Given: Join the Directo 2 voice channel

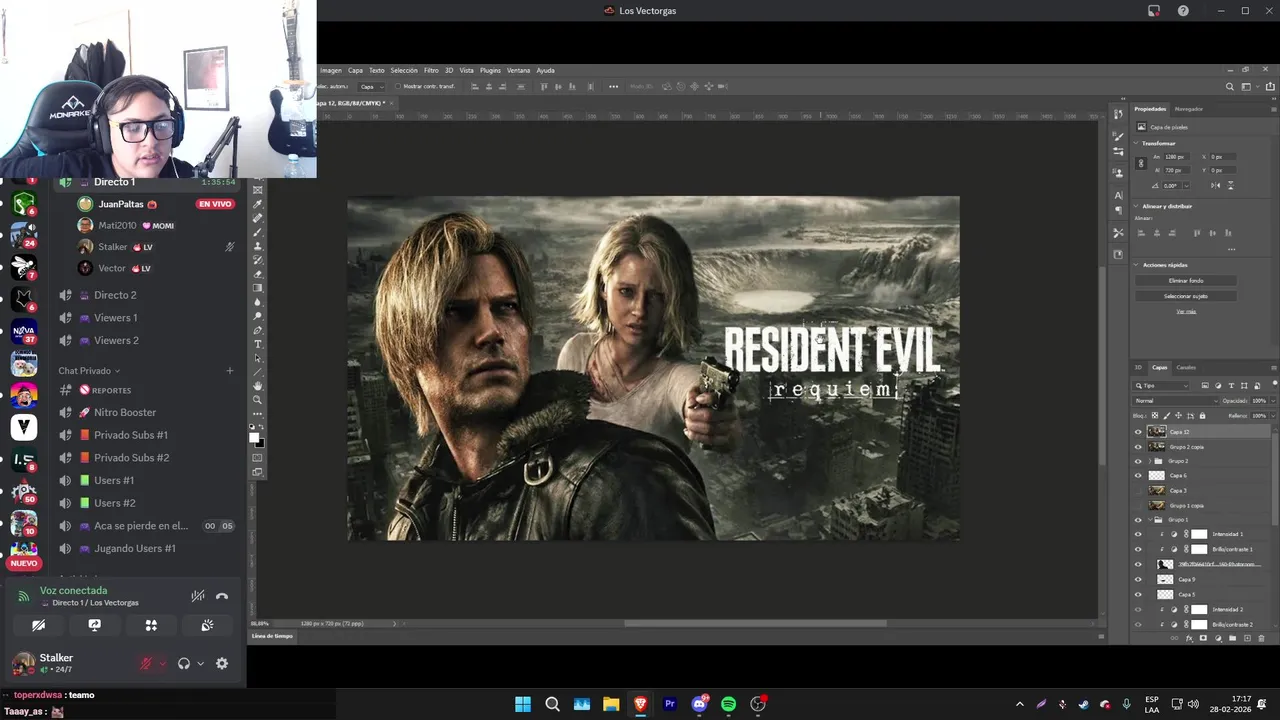Looking at the screenshot, I should point(115,295).
